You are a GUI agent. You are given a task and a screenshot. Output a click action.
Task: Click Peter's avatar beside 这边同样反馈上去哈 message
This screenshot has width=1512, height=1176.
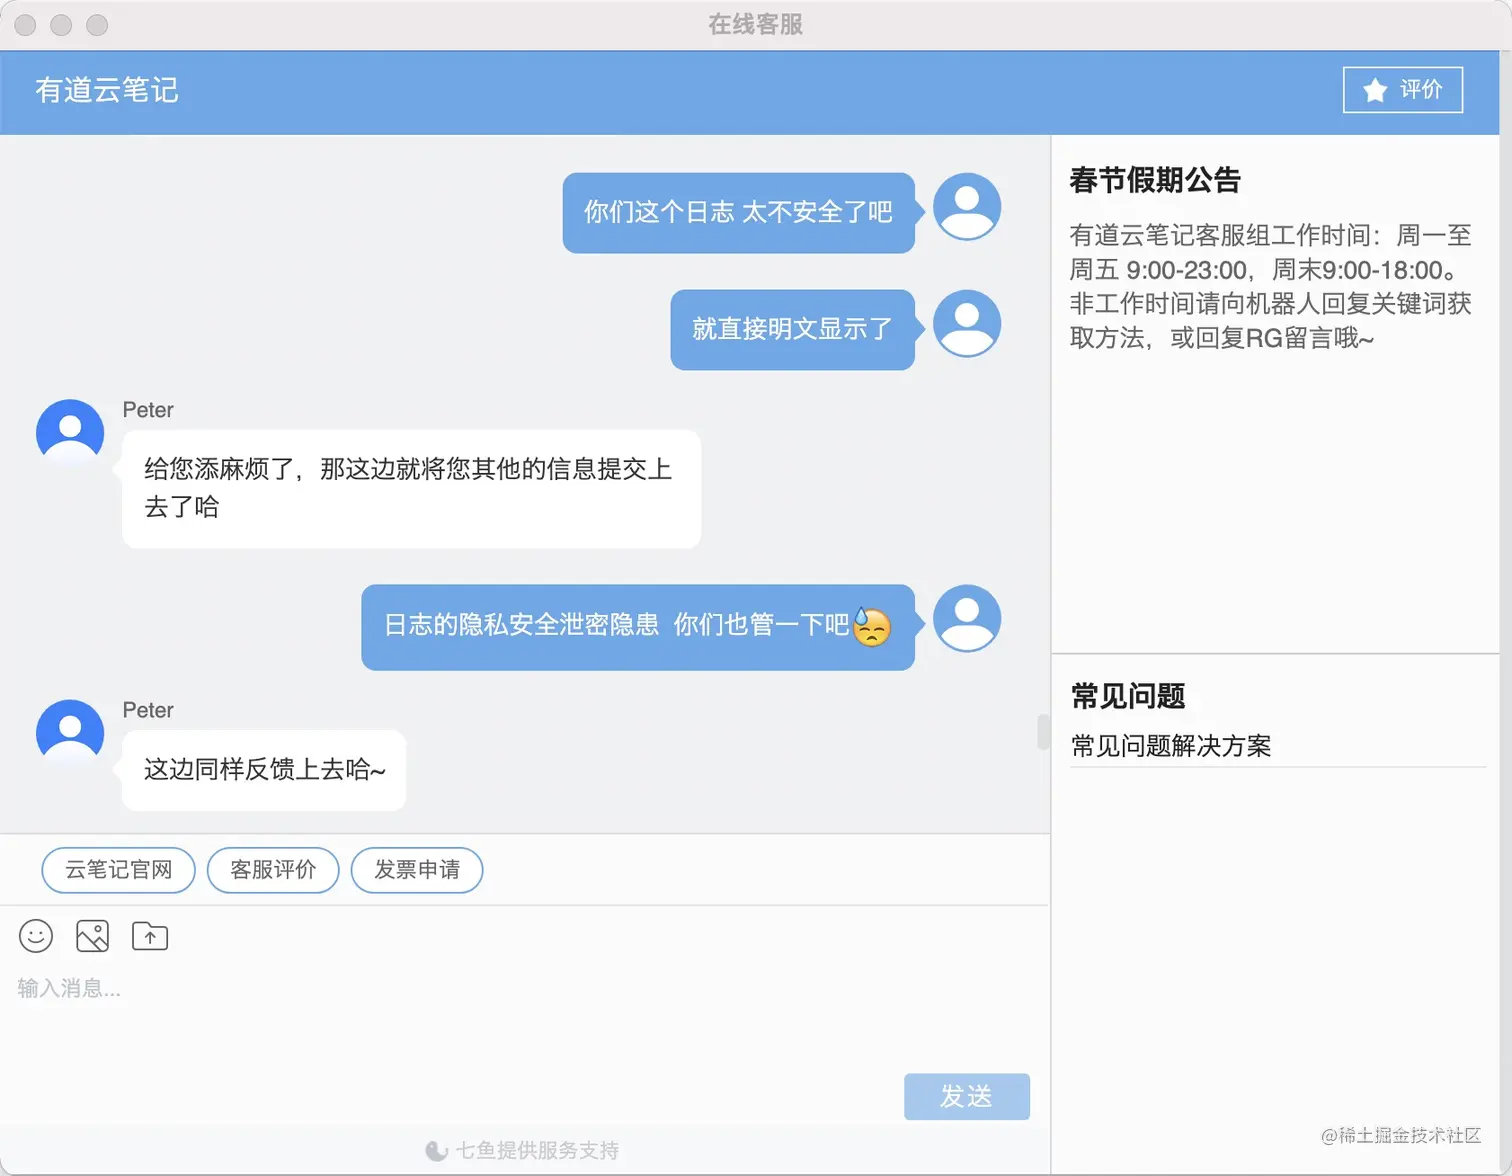coord(70,733)
